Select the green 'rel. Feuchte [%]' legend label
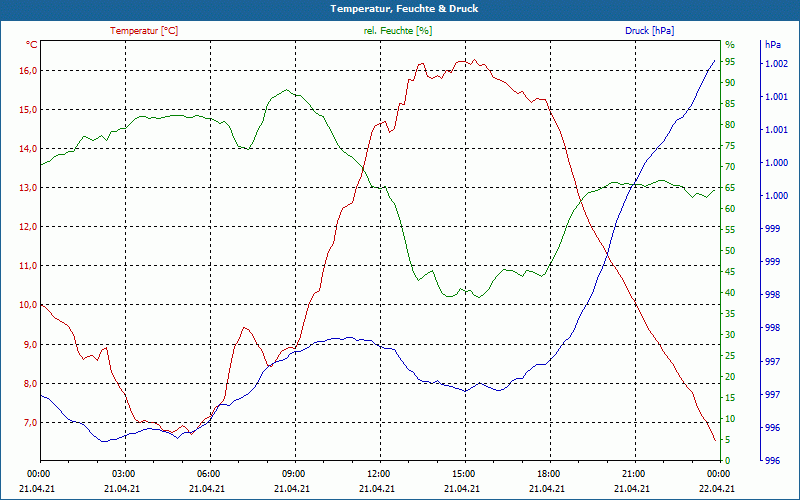 [x=398, y=31]
